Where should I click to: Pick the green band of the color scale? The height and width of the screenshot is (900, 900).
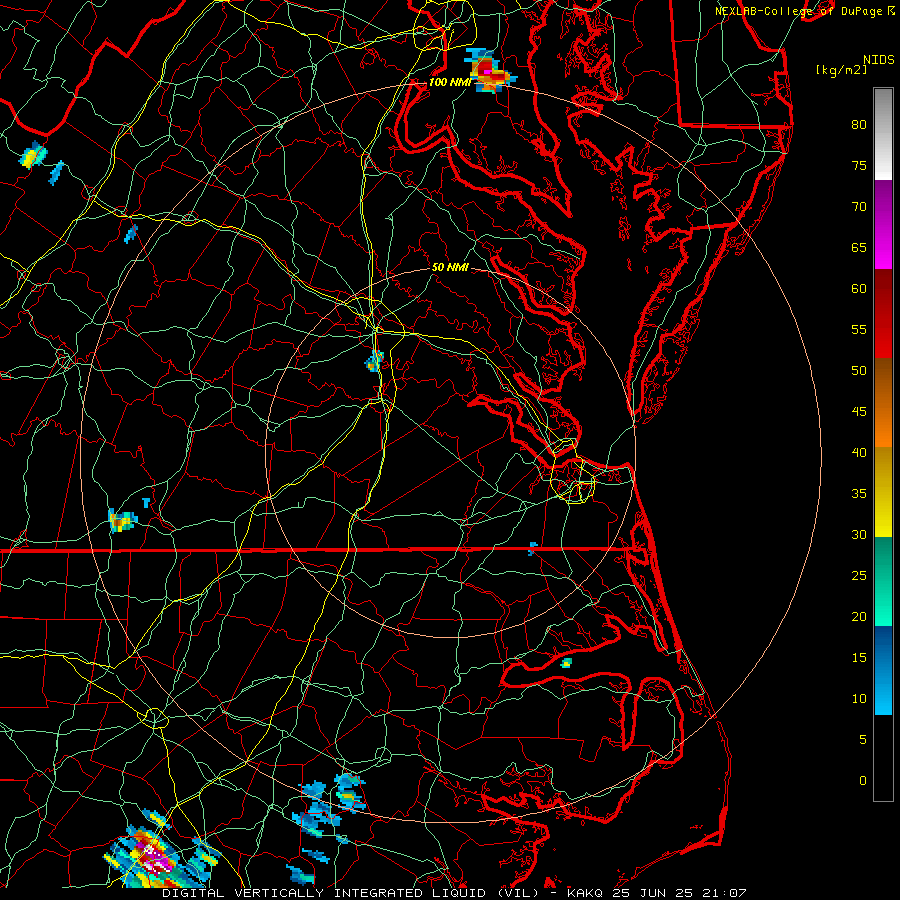pos(883,581)
